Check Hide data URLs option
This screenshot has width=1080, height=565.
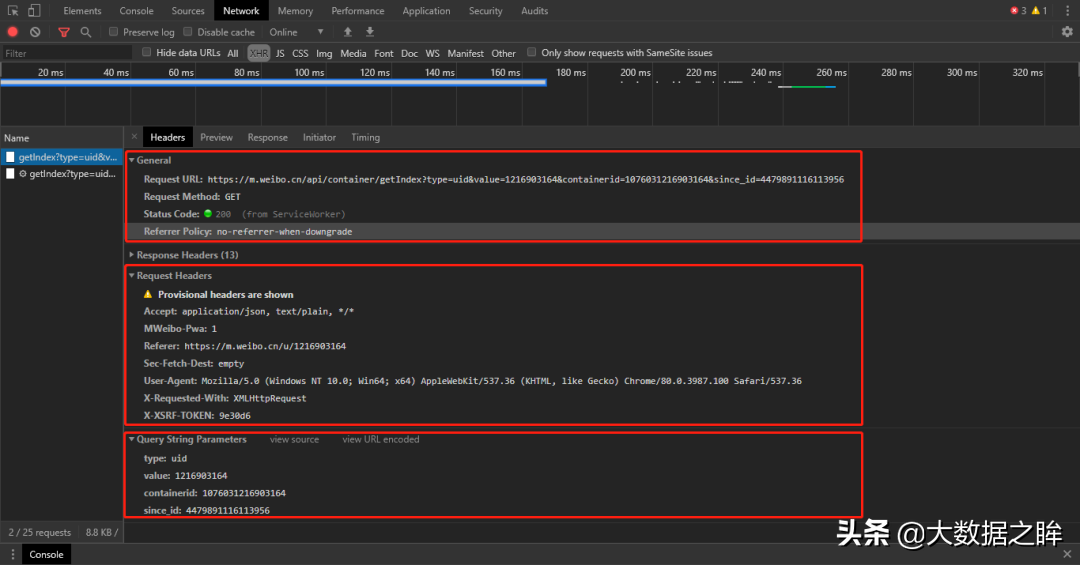[147, 52]
